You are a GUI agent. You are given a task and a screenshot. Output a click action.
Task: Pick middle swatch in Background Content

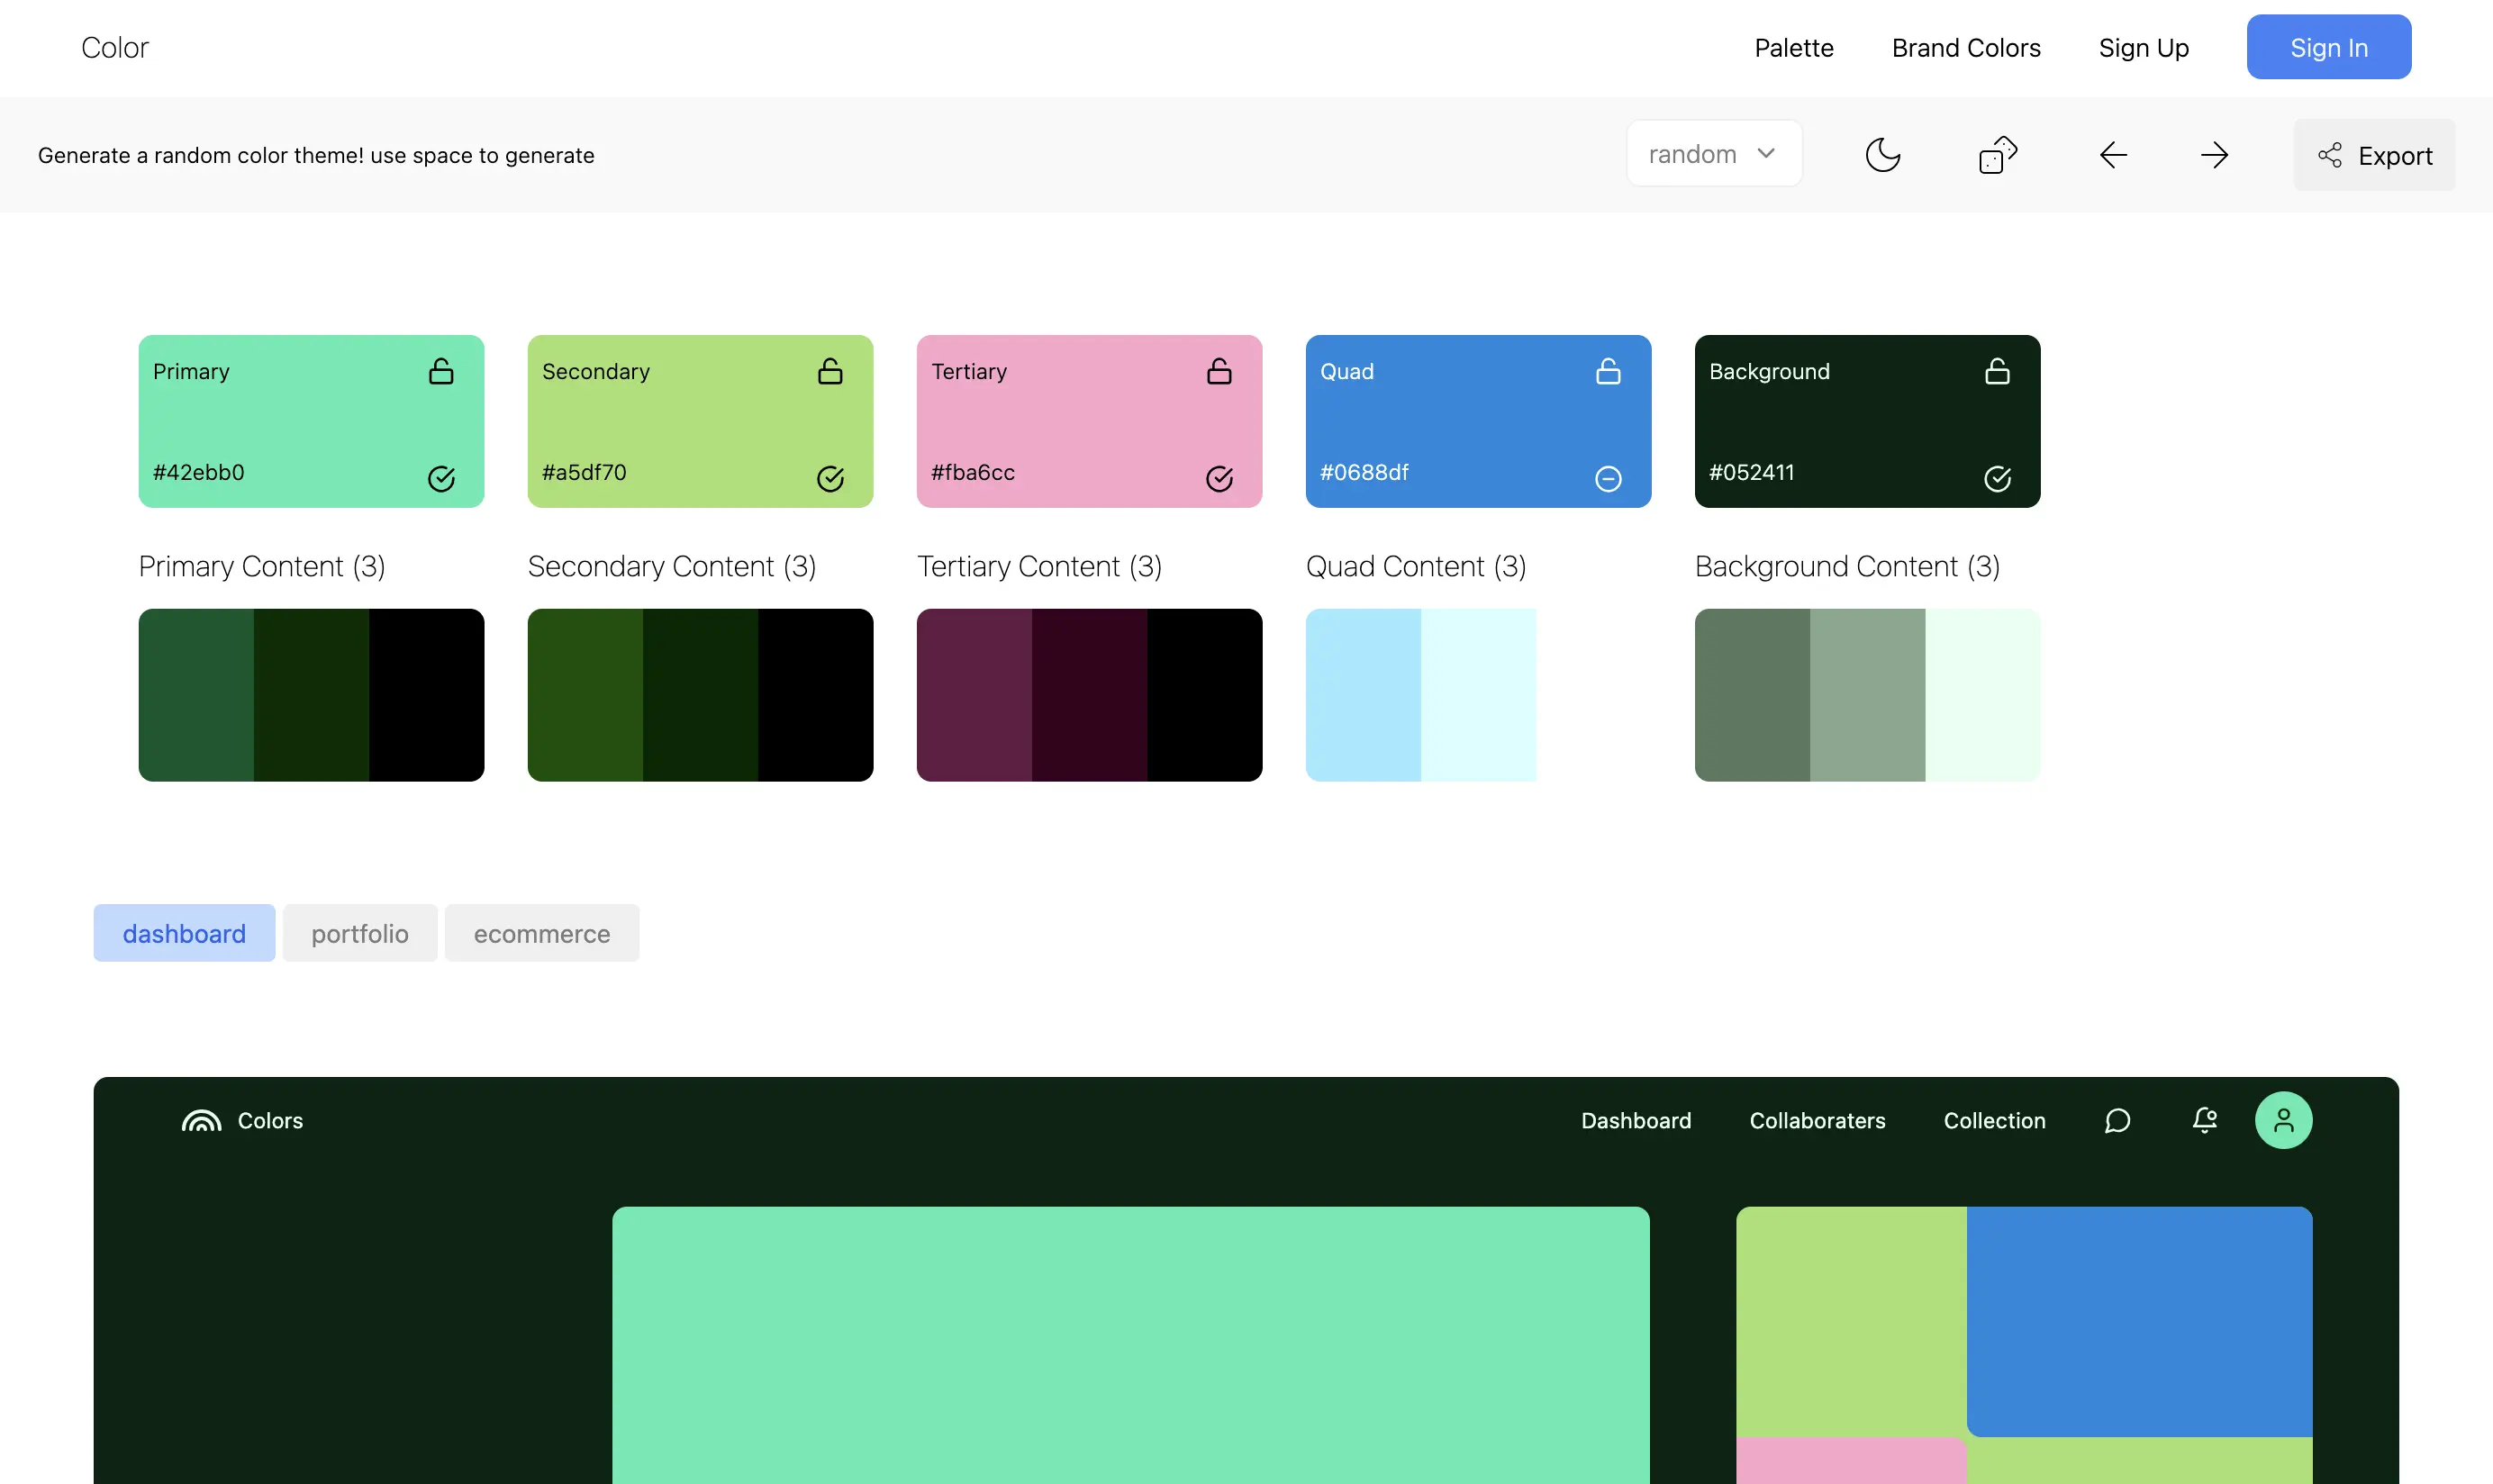tap(1867, 695)
